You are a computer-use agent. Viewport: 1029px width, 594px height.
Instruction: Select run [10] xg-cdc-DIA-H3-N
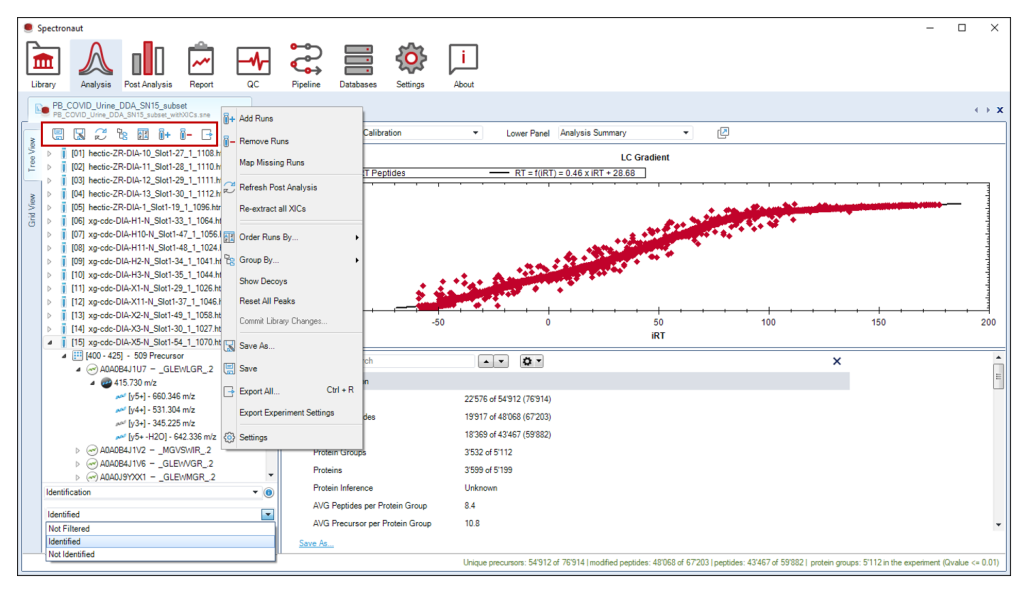coord(146,275)
